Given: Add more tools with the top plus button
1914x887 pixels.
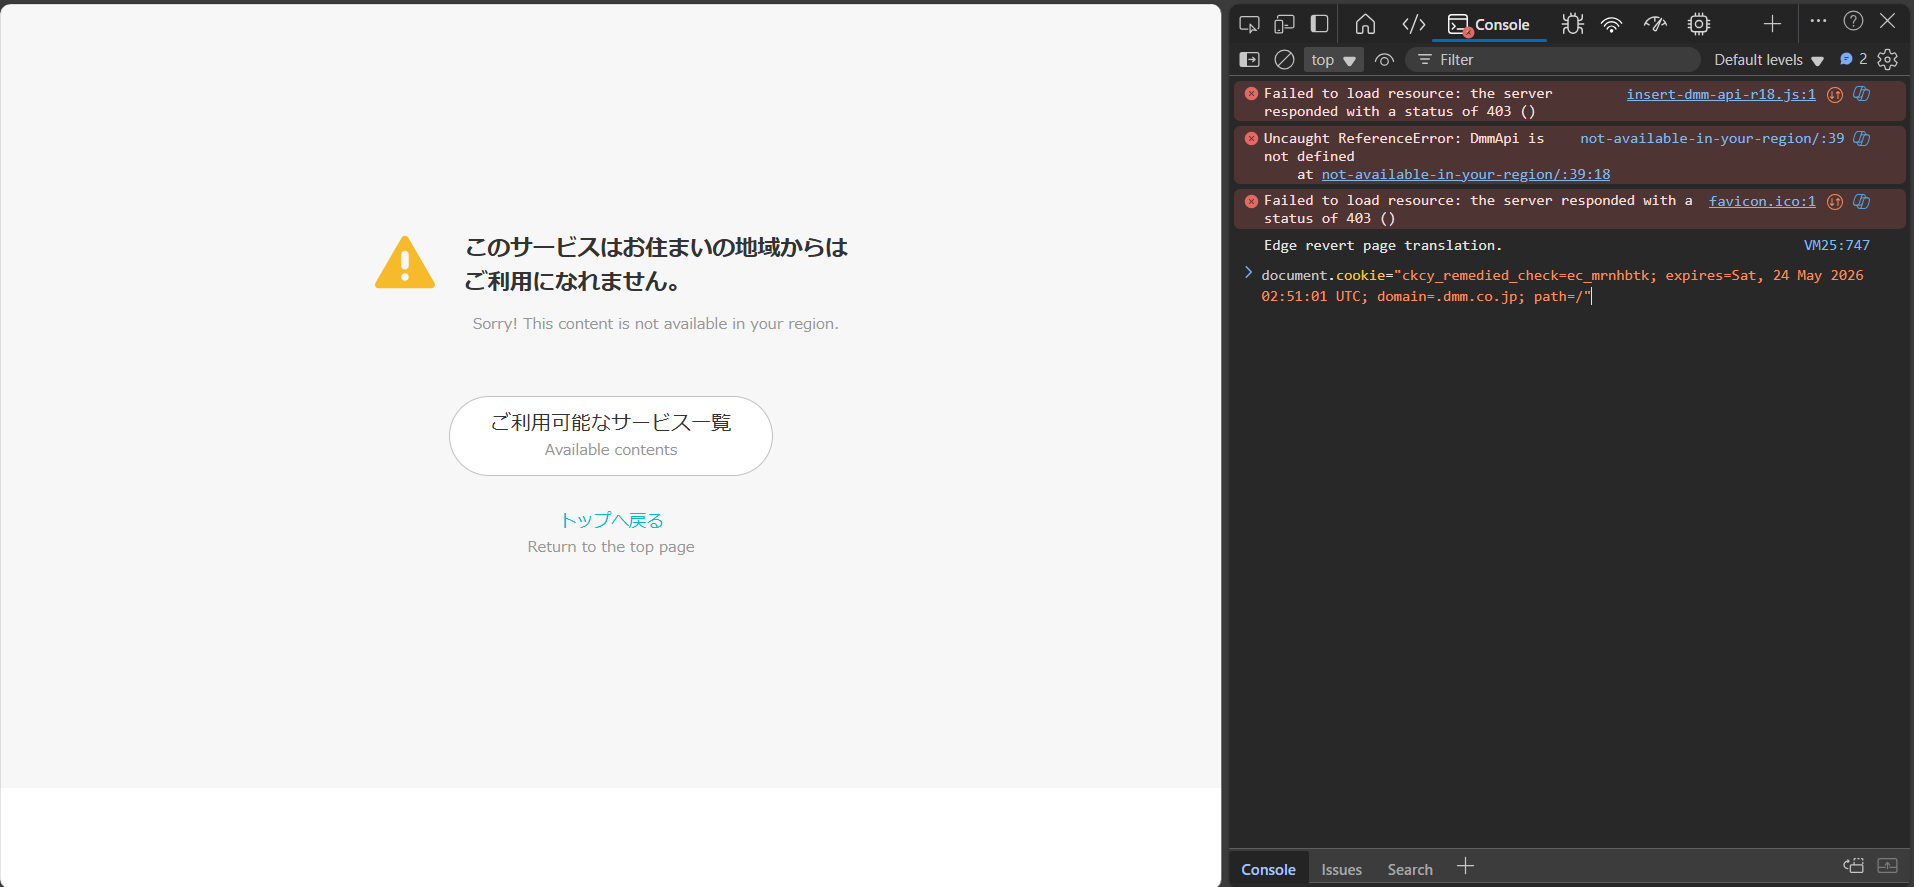Looking at the screenshot, I should click(x=1772, y=24).
